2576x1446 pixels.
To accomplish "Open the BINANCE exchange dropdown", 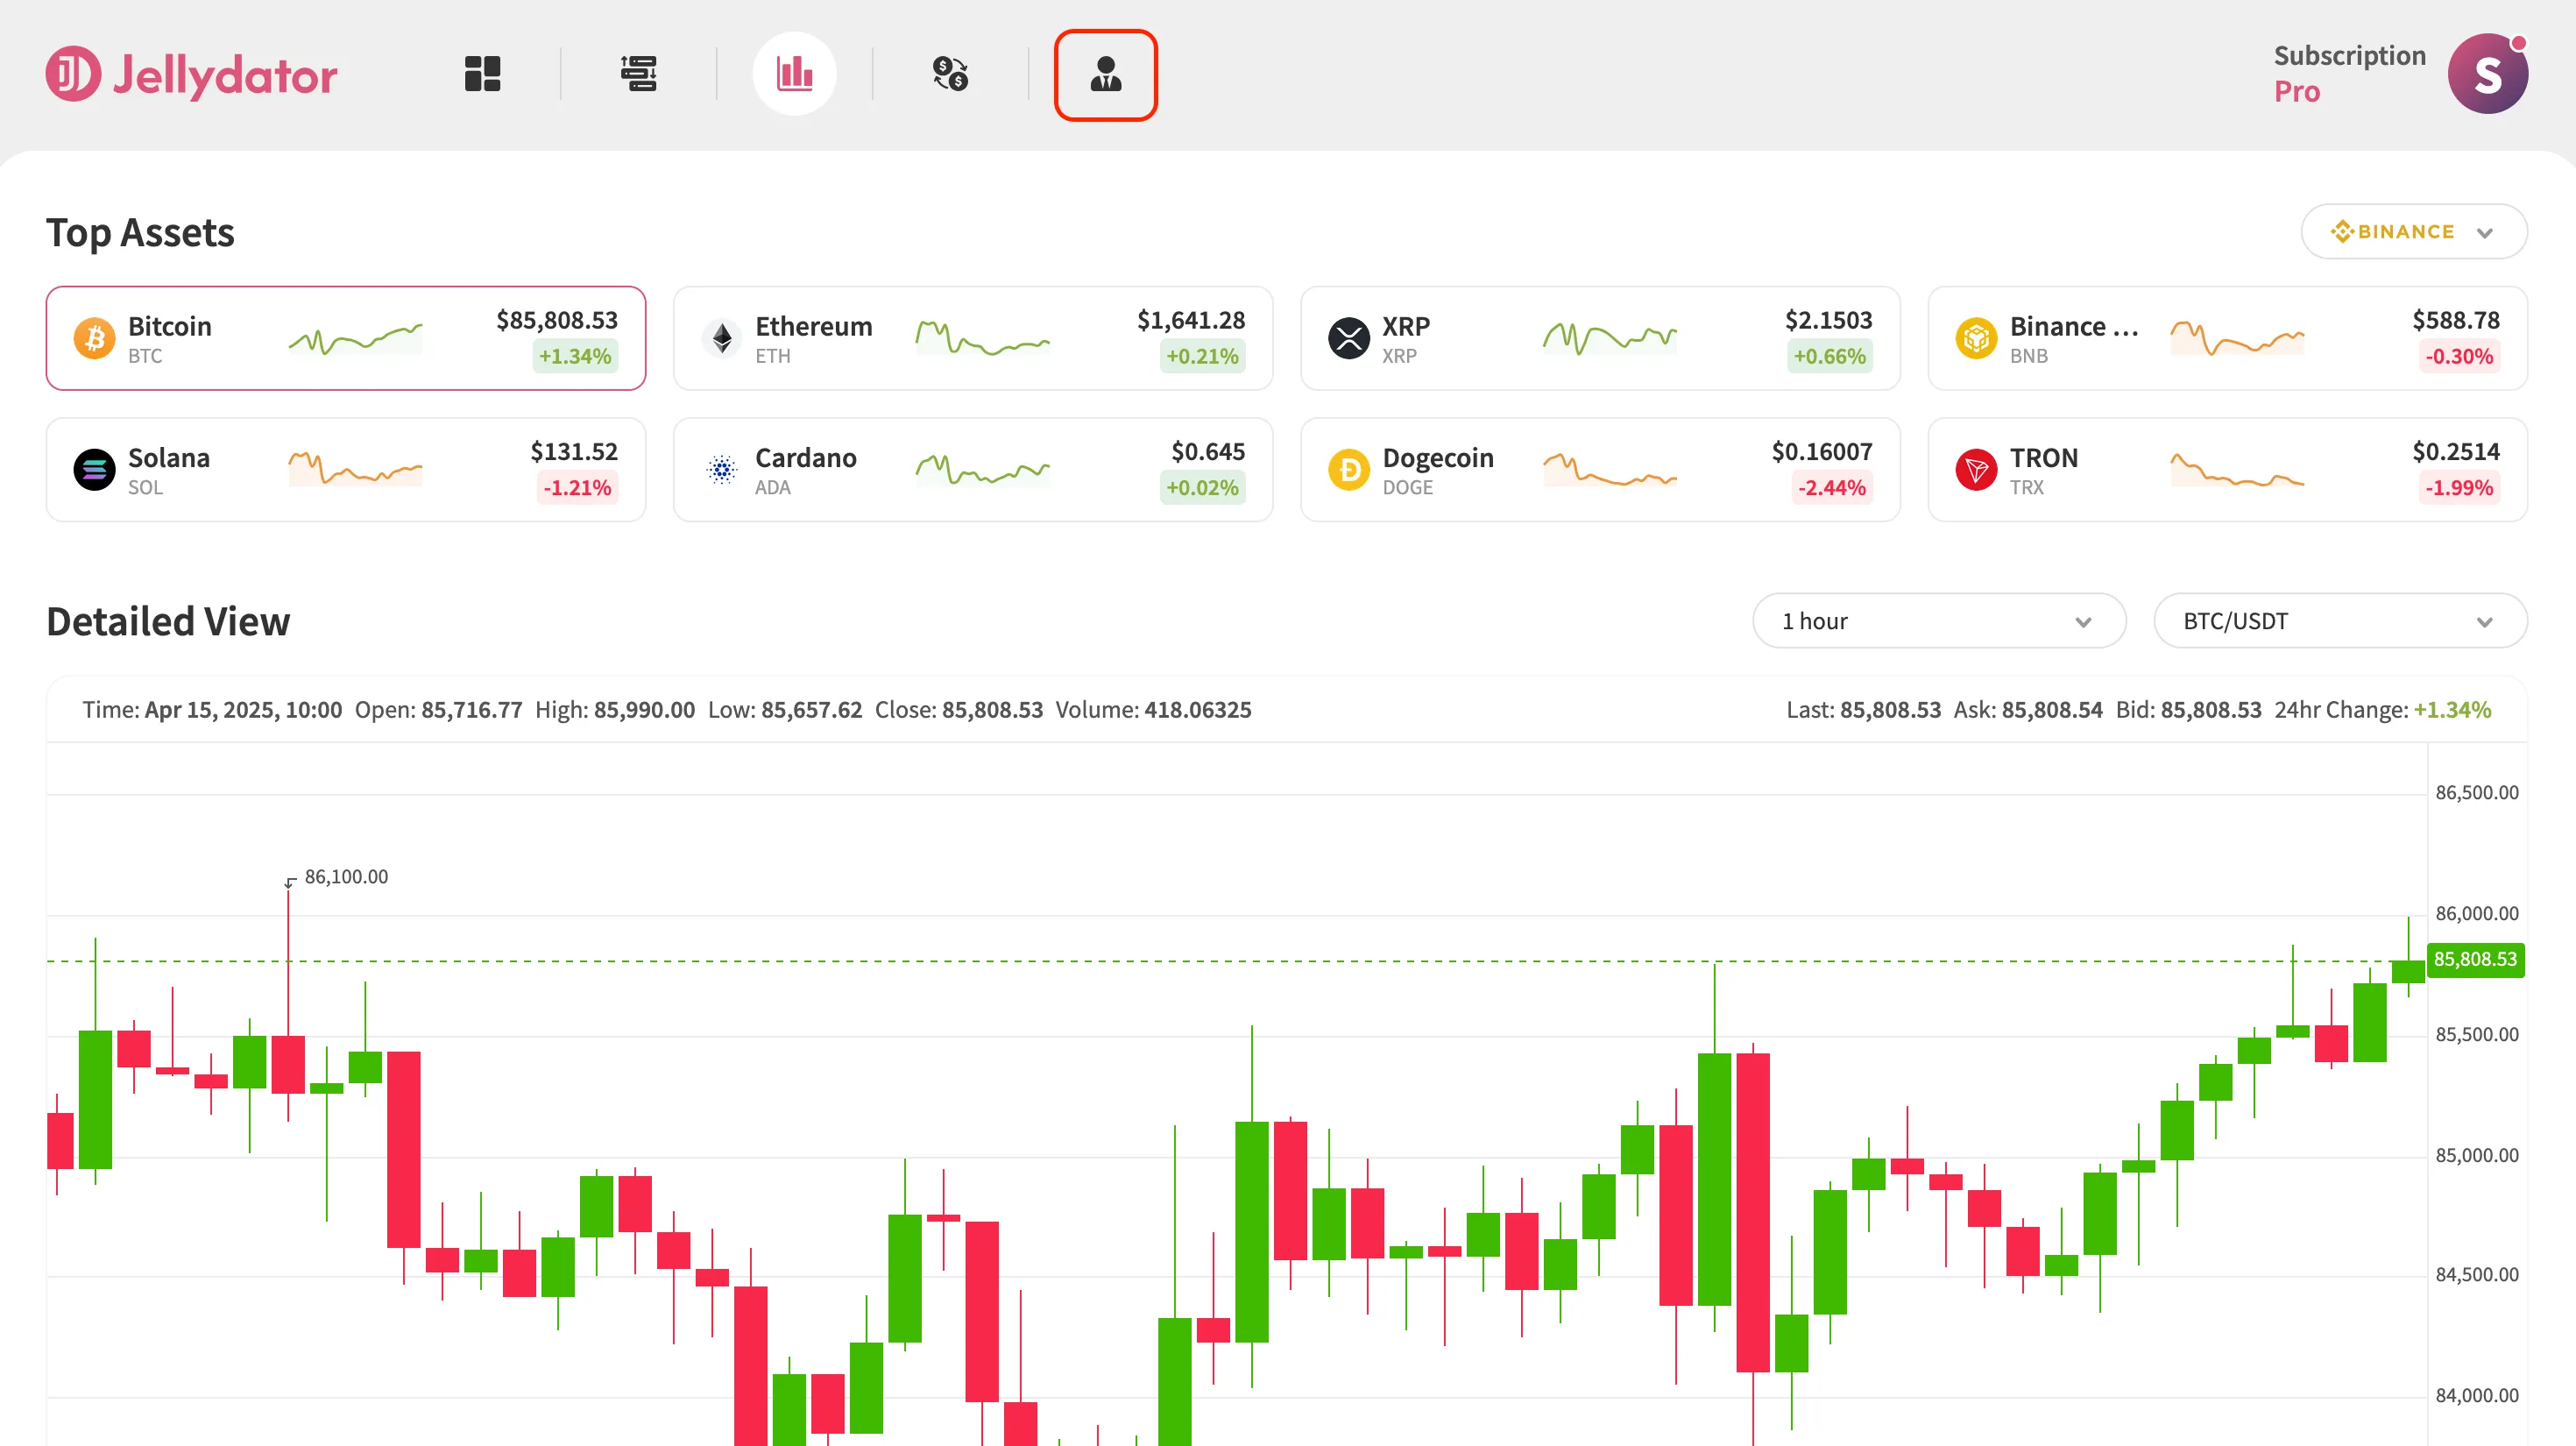I will (x=2414, y=232).
